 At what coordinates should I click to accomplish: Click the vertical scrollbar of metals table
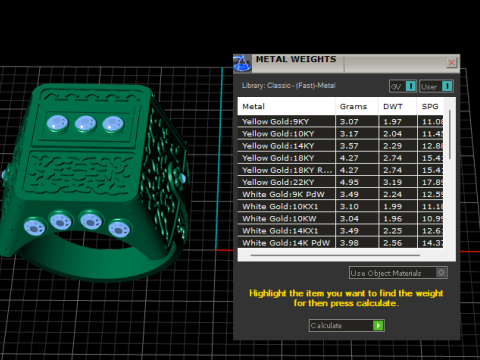[450, 135]
